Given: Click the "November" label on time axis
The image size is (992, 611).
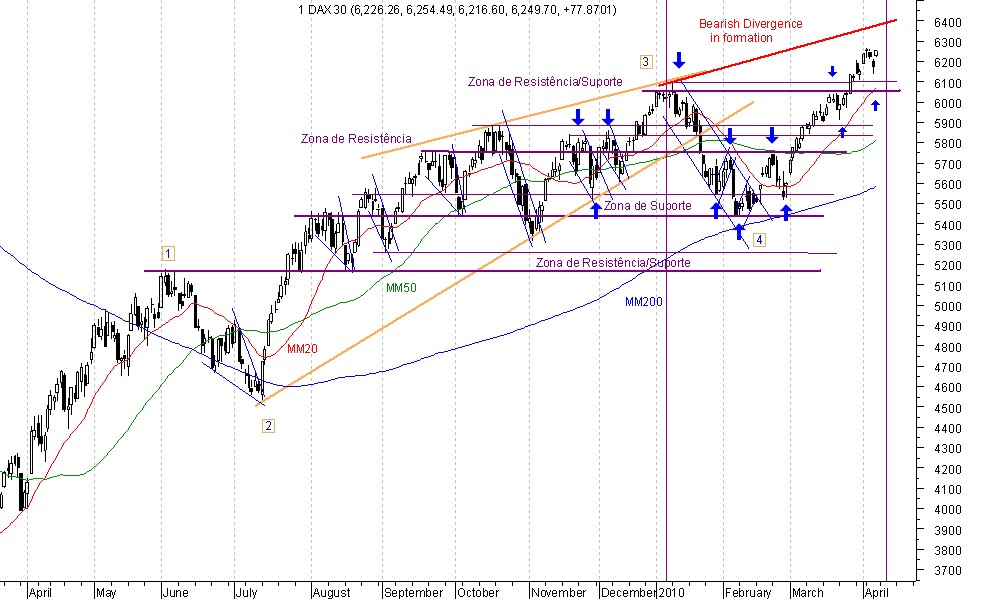Looking at the screenshot, I should (x=559, y=593).
